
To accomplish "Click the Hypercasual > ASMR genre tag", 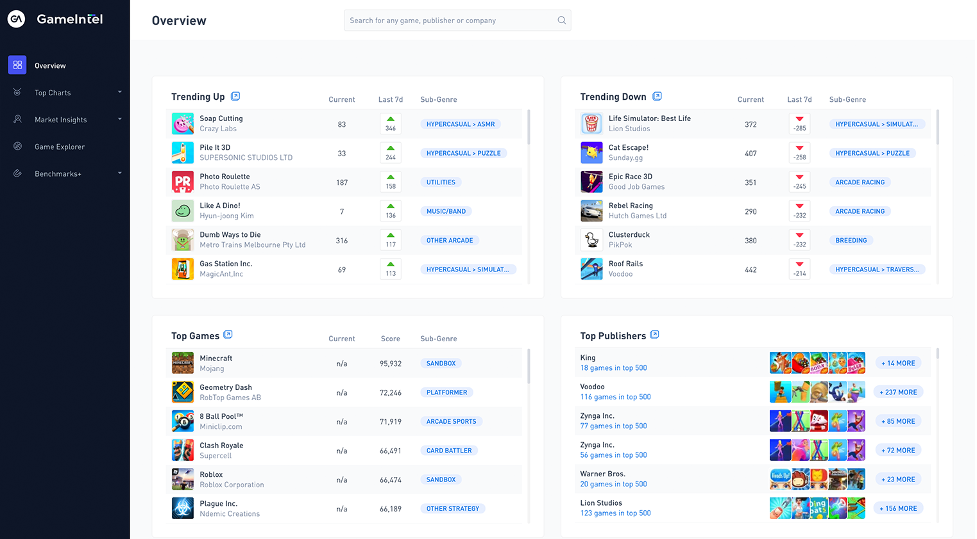I will [460, 125].
